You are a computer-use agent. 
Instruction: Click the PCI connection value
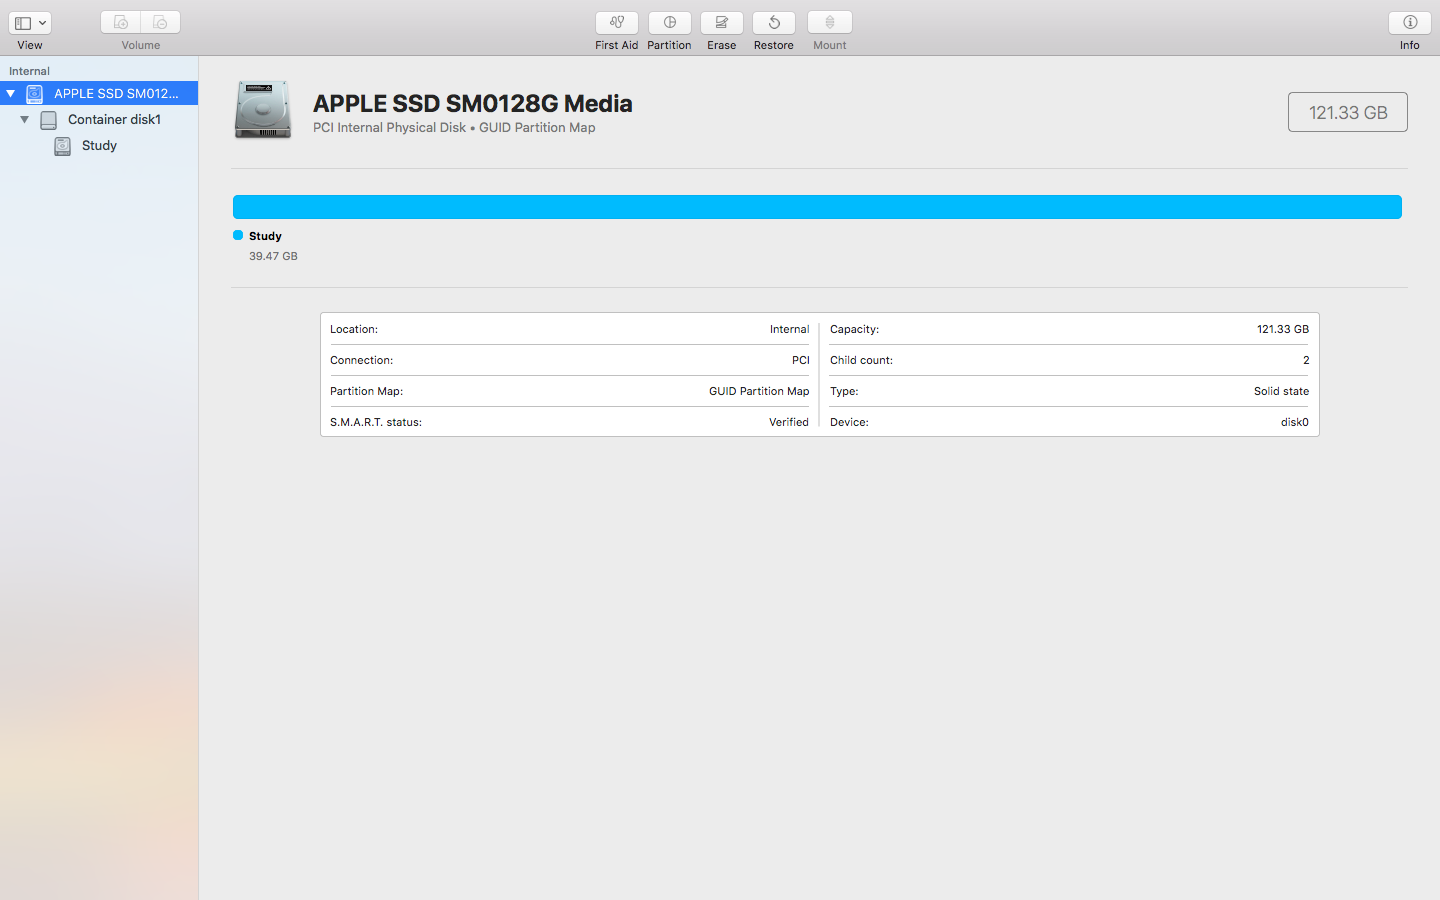click(801, 360)
